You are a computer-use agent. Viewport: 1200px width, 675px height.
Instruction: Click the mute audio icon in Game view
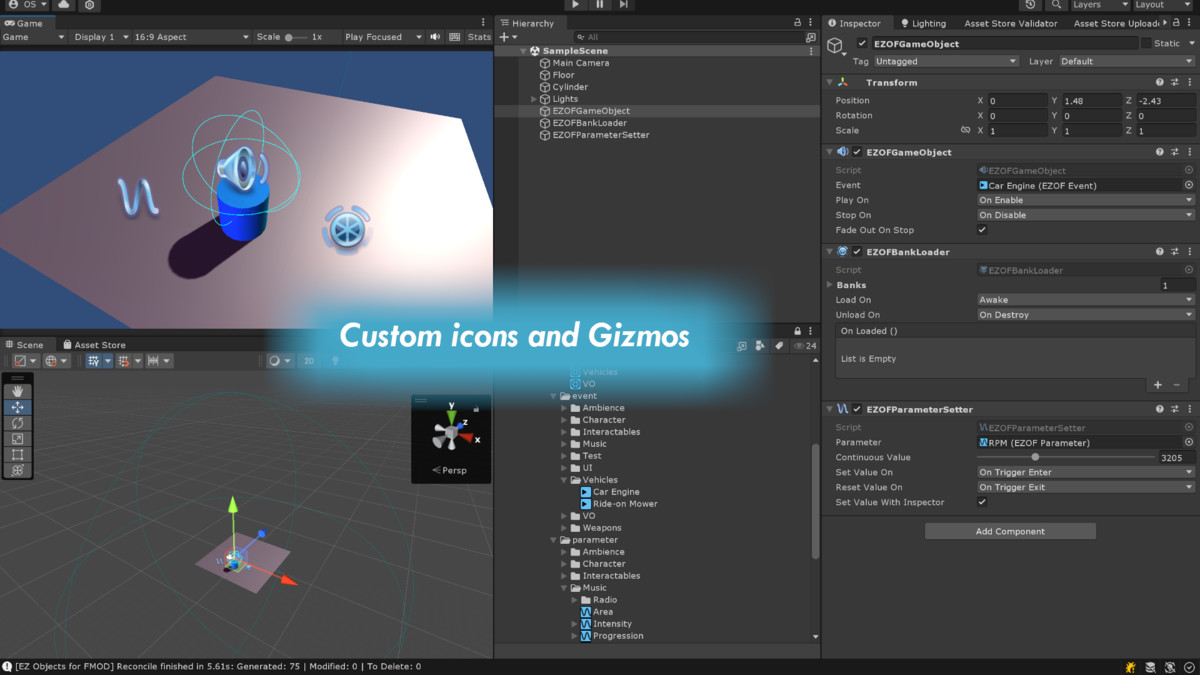tap(435, 37)
